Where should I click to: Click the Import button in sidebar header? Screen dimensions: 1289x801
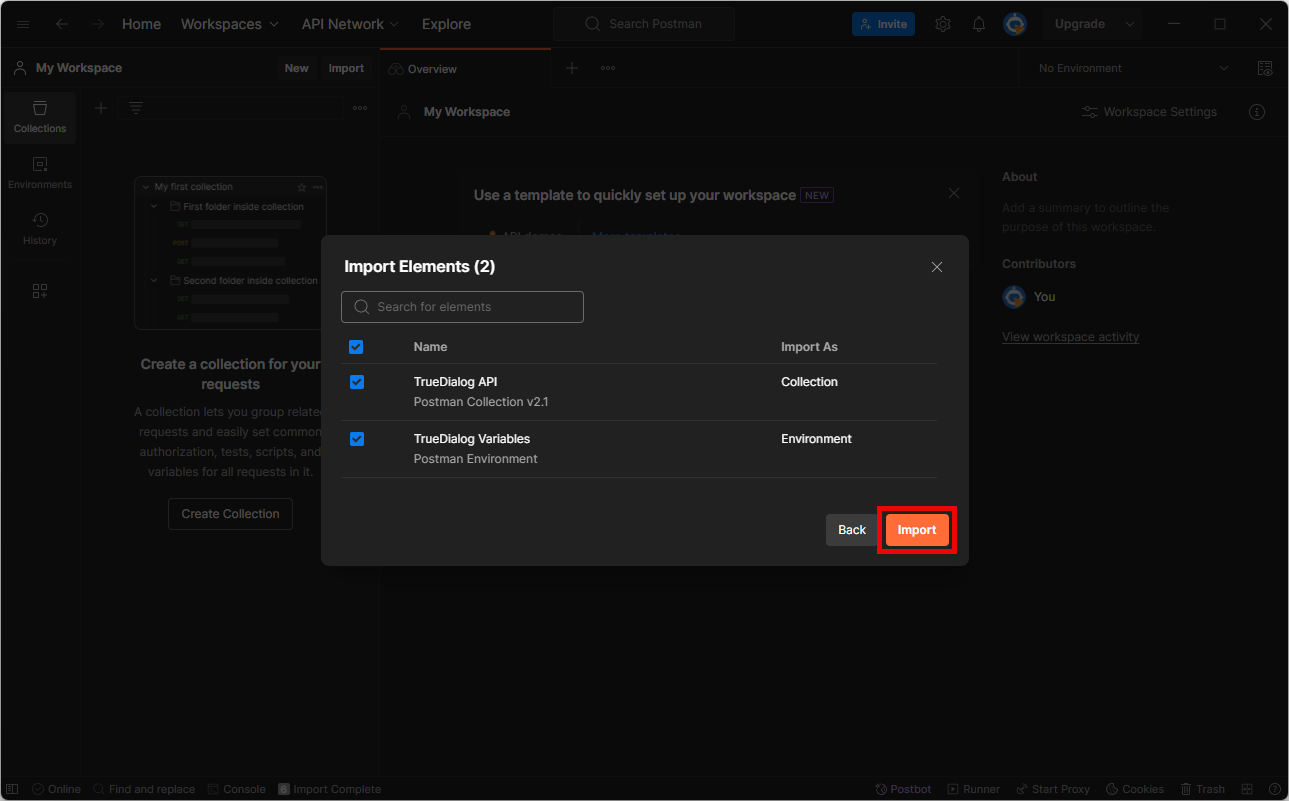point(346,68)
